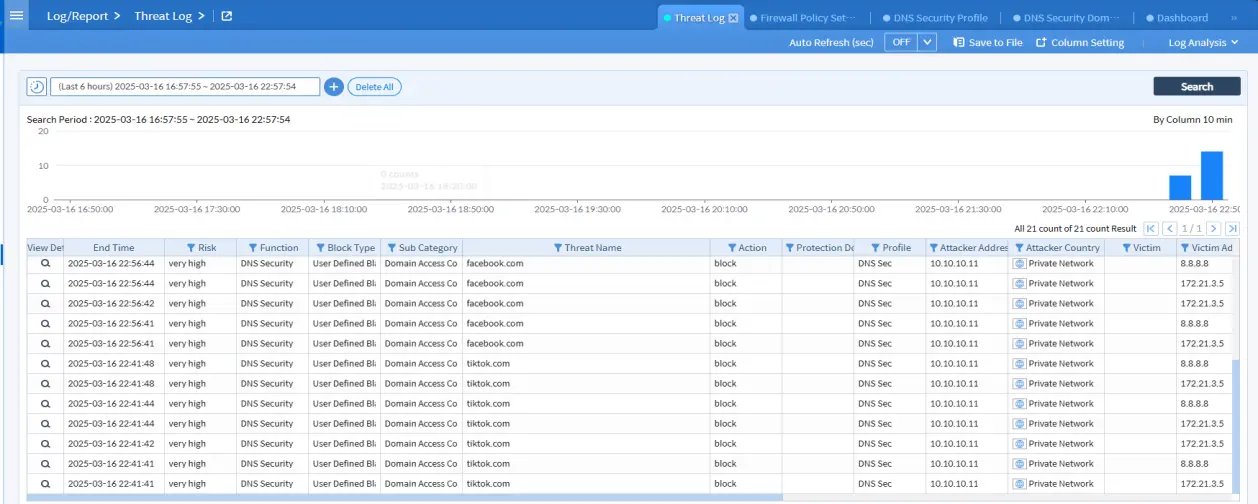1258x504 pixels.
Task: Open Column Setting
Action: point(1080,43)
